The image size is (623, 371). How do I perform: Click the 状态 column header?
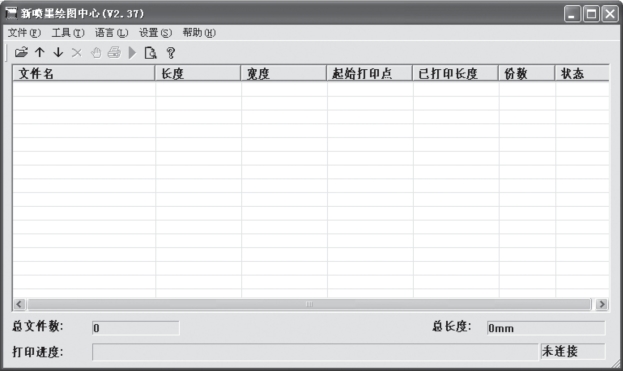tap(582, 73)
